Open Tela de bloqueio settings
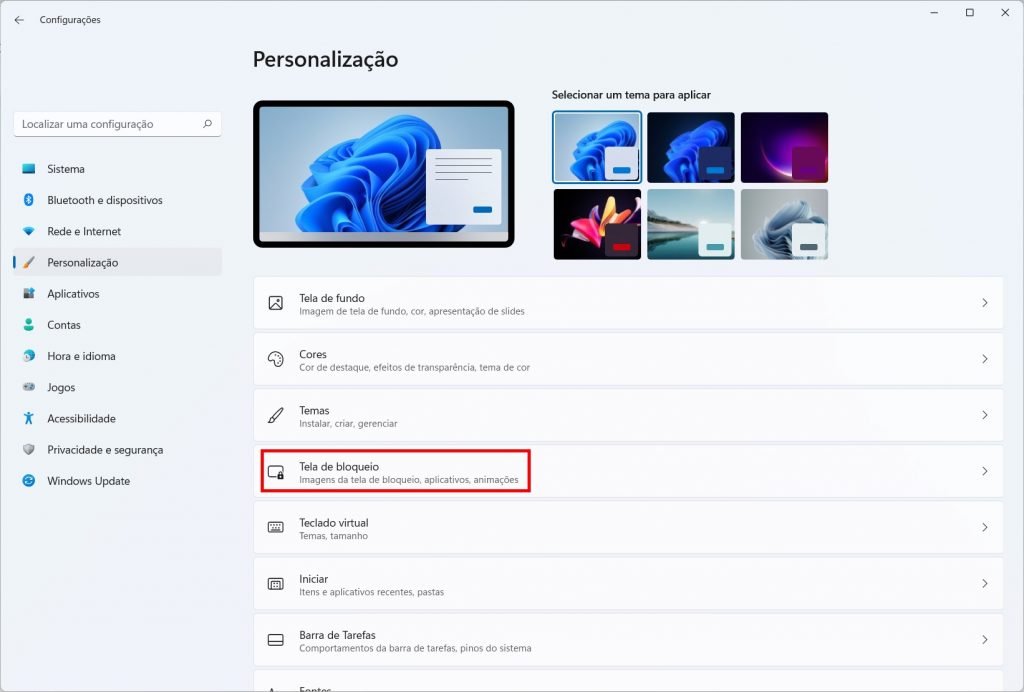The height and width of the screenshot is (692, 1024). click(x=628, y=471)
